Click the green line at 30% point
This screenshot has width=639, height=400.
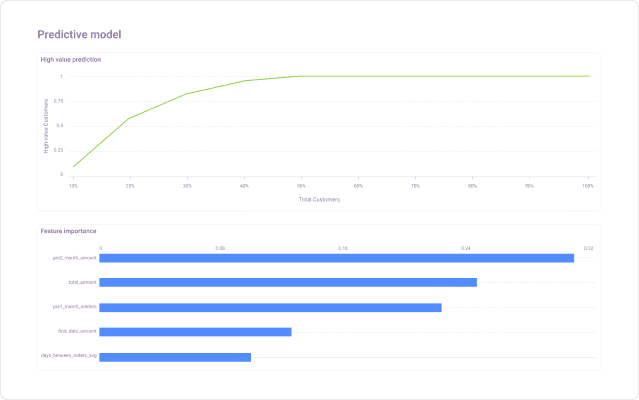(187, 94)
